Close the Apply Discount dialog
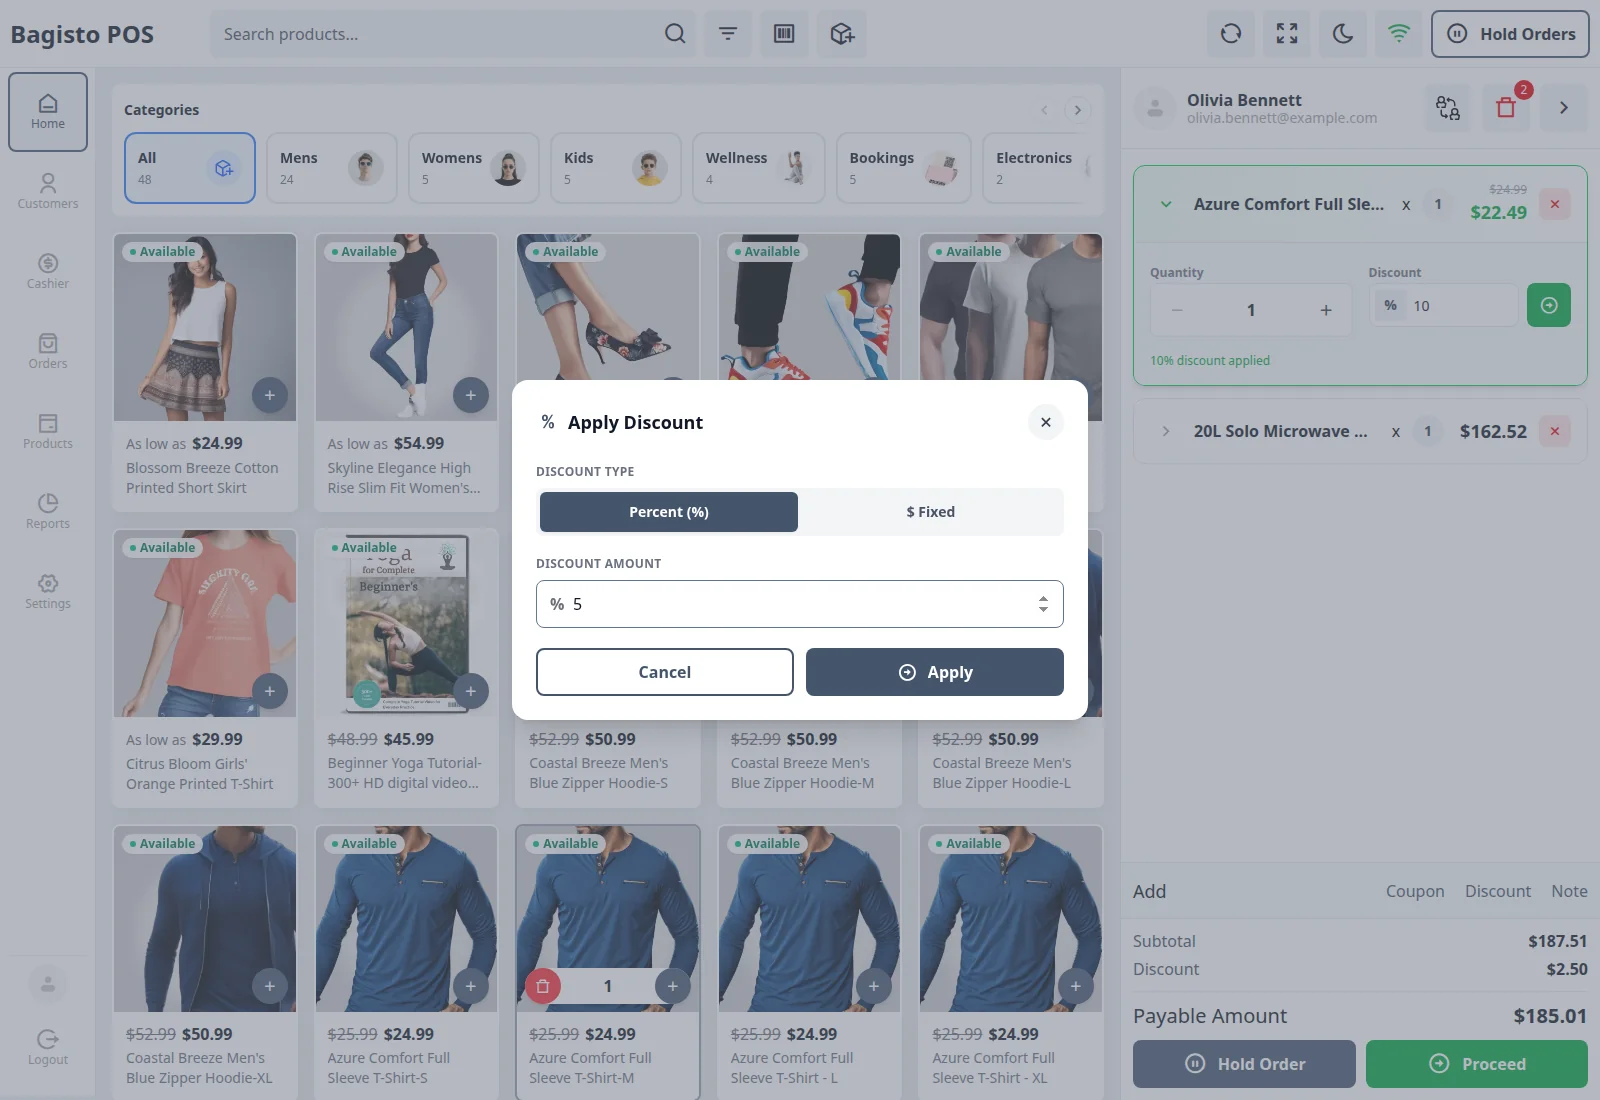 [1046, 422]
